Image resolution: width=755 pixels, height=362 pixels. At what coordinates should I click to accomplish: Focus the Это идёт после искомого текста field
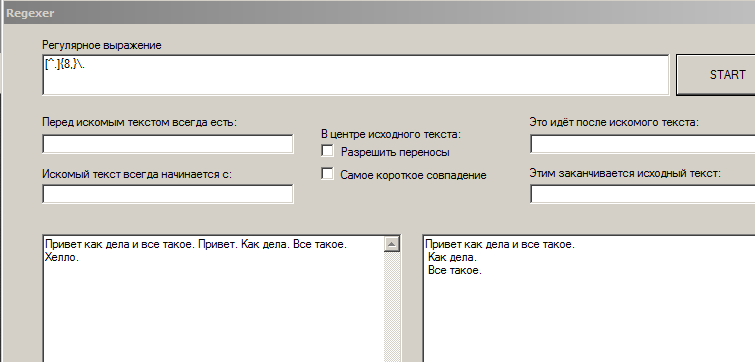click(x=642, y=144)
